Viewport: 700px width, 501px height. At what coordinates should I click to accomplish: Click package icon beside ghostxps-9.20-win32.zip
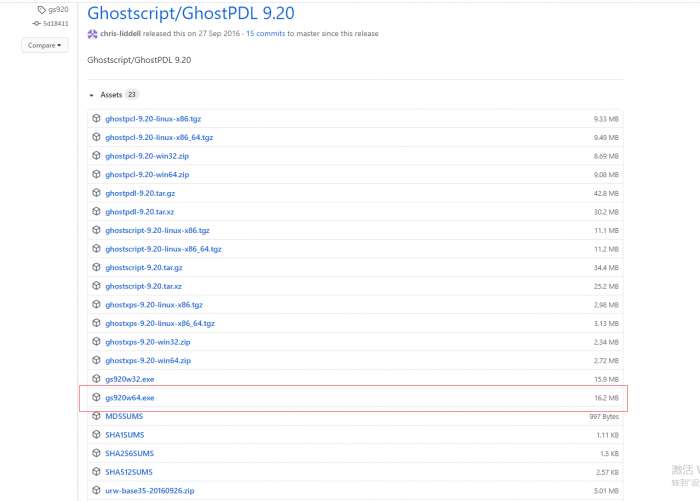point(96,342)
